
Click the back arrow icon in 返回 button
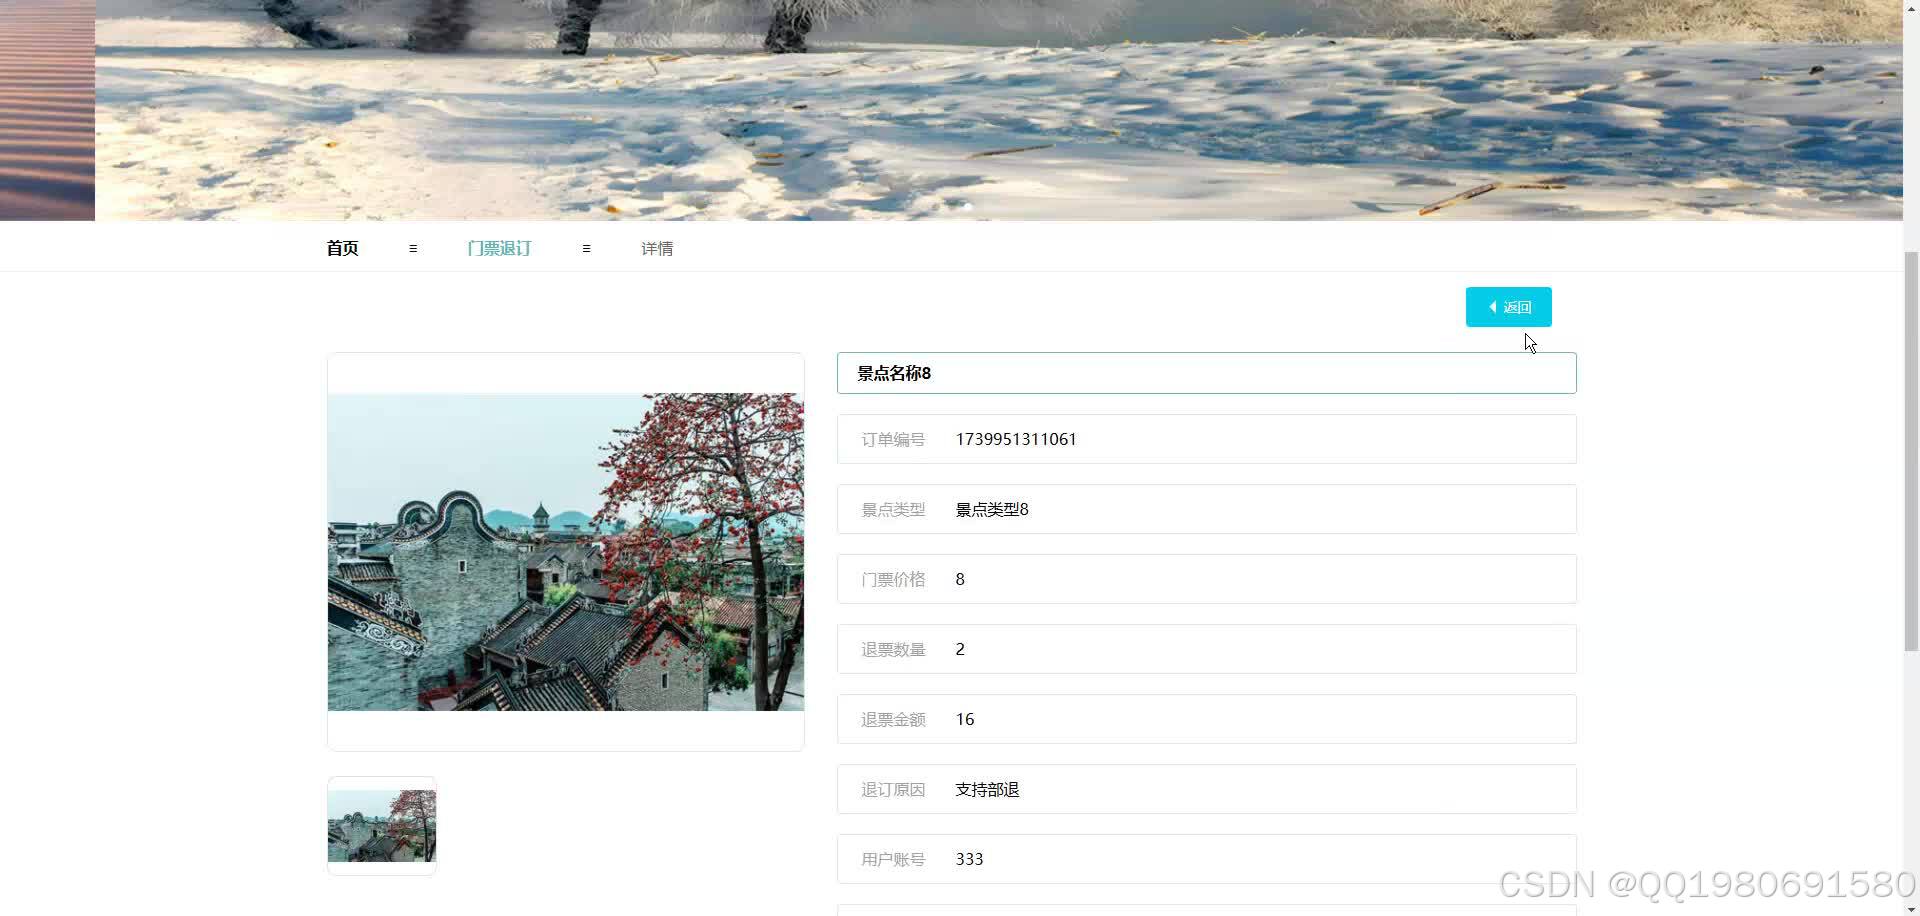[x=1492, y=307]
